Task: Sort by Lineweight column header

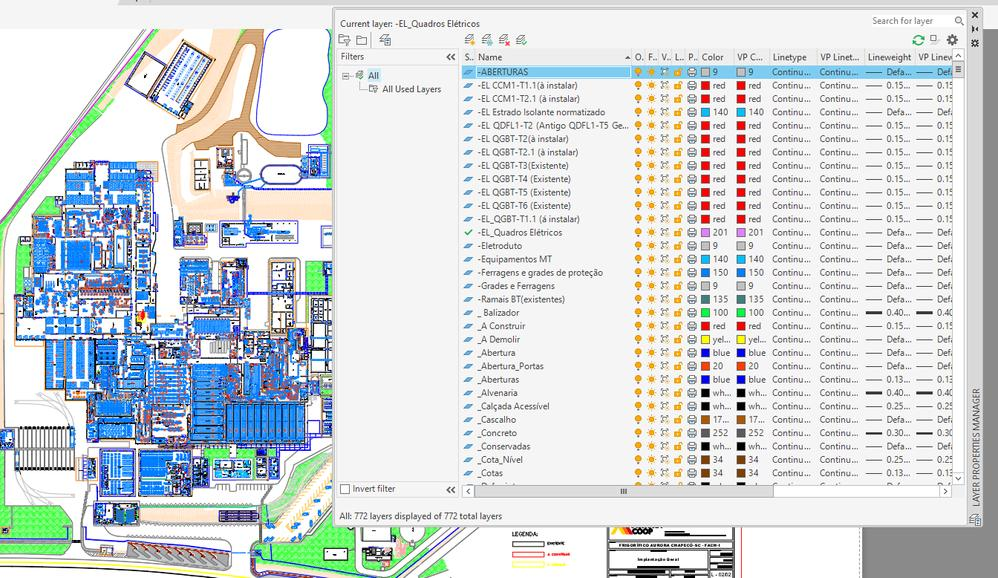Action: point(890,57)
